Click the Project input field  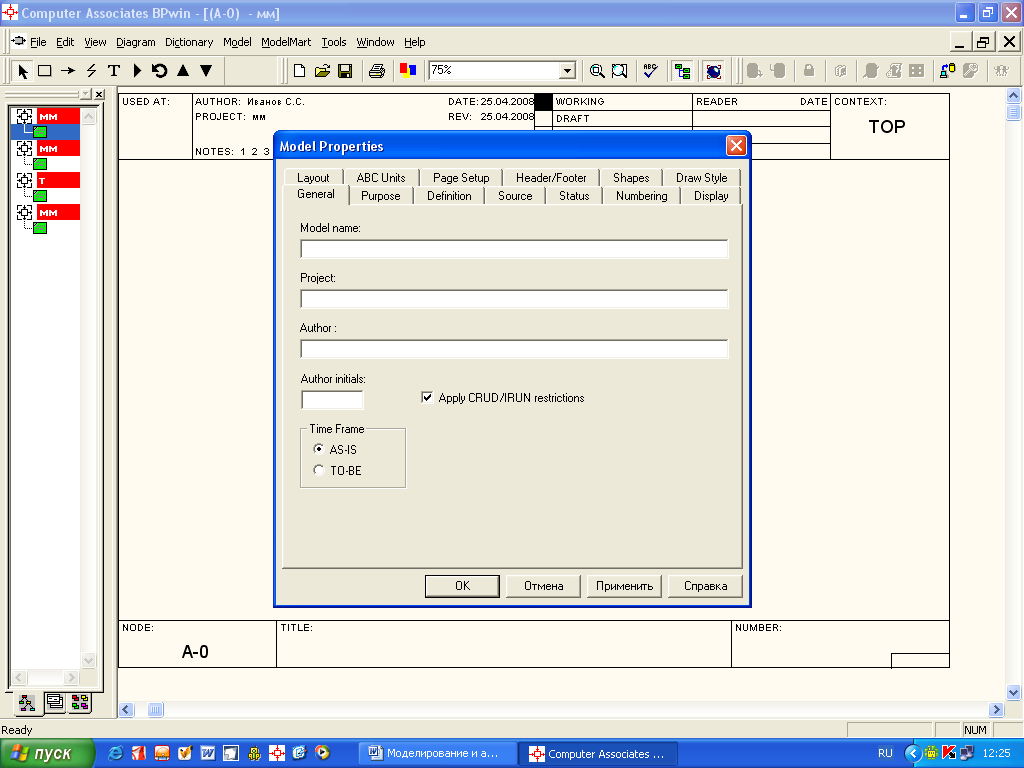tap(514, 299)
